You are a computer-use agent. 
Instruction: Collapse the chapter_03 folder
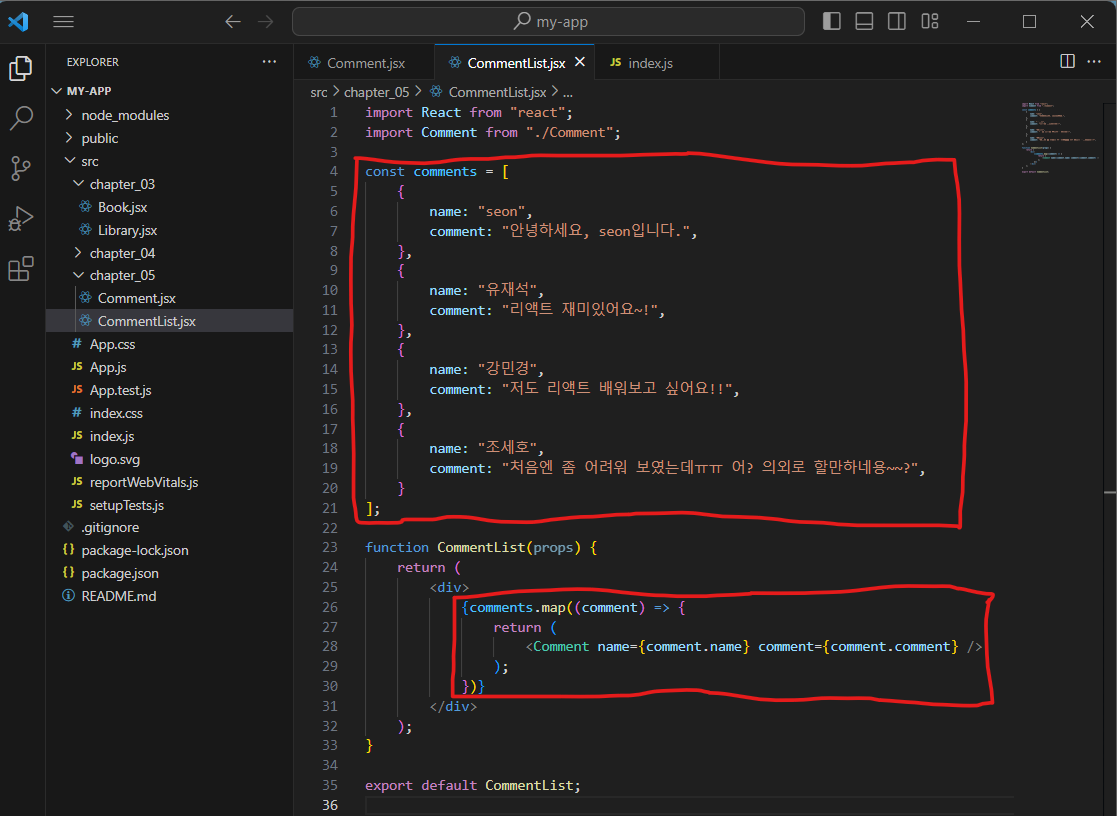pos(121,184)
